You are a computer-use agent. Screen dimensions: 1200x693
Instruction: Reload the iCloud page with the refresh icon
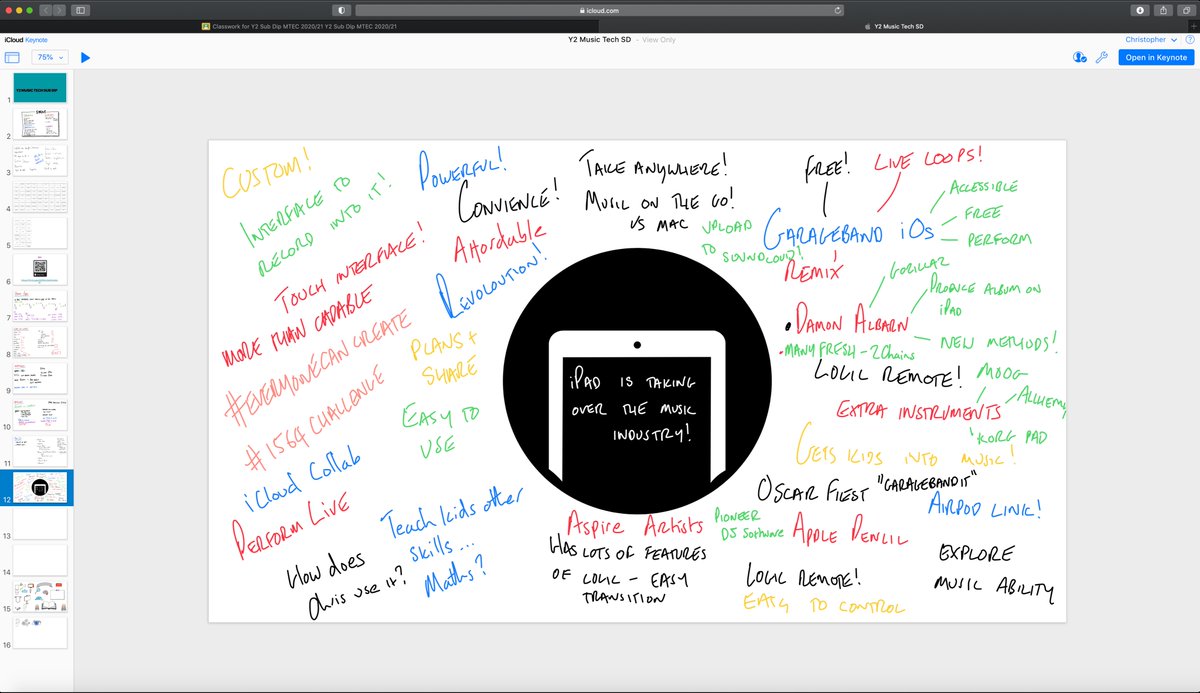point(838,9)
